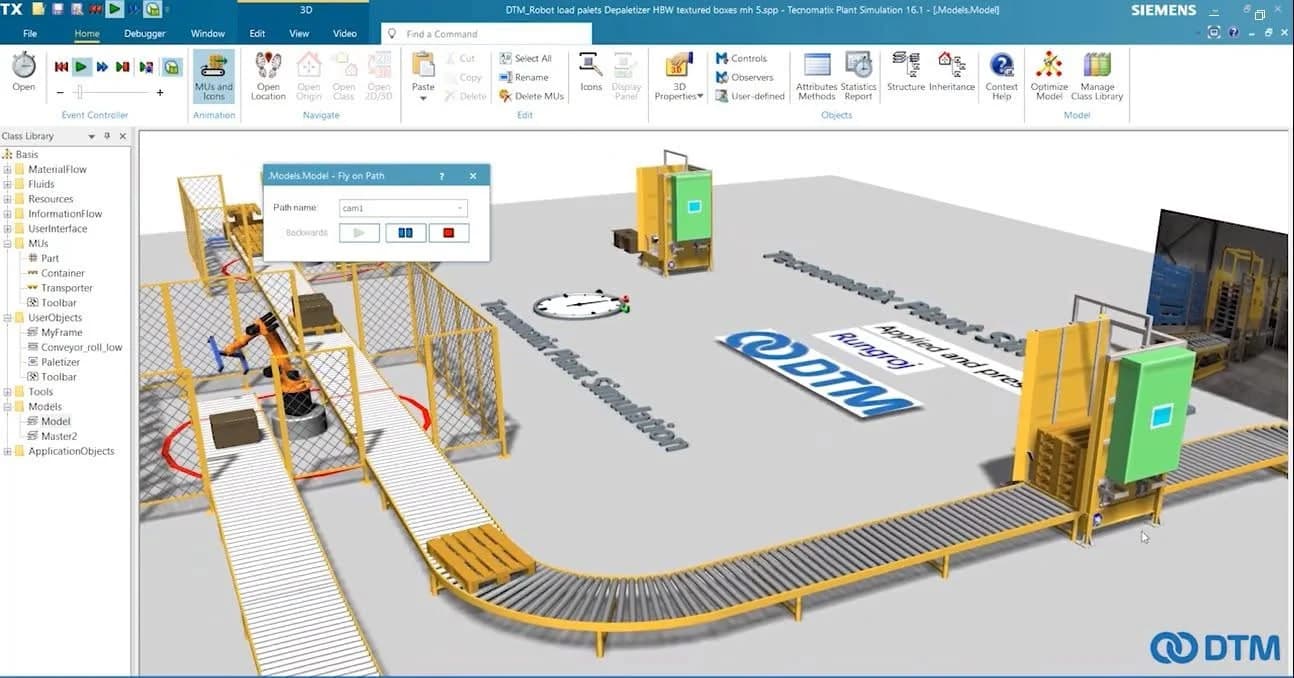Open Controls in Objects group
This screenshot has height=678, width=1294.
point(742,59)
